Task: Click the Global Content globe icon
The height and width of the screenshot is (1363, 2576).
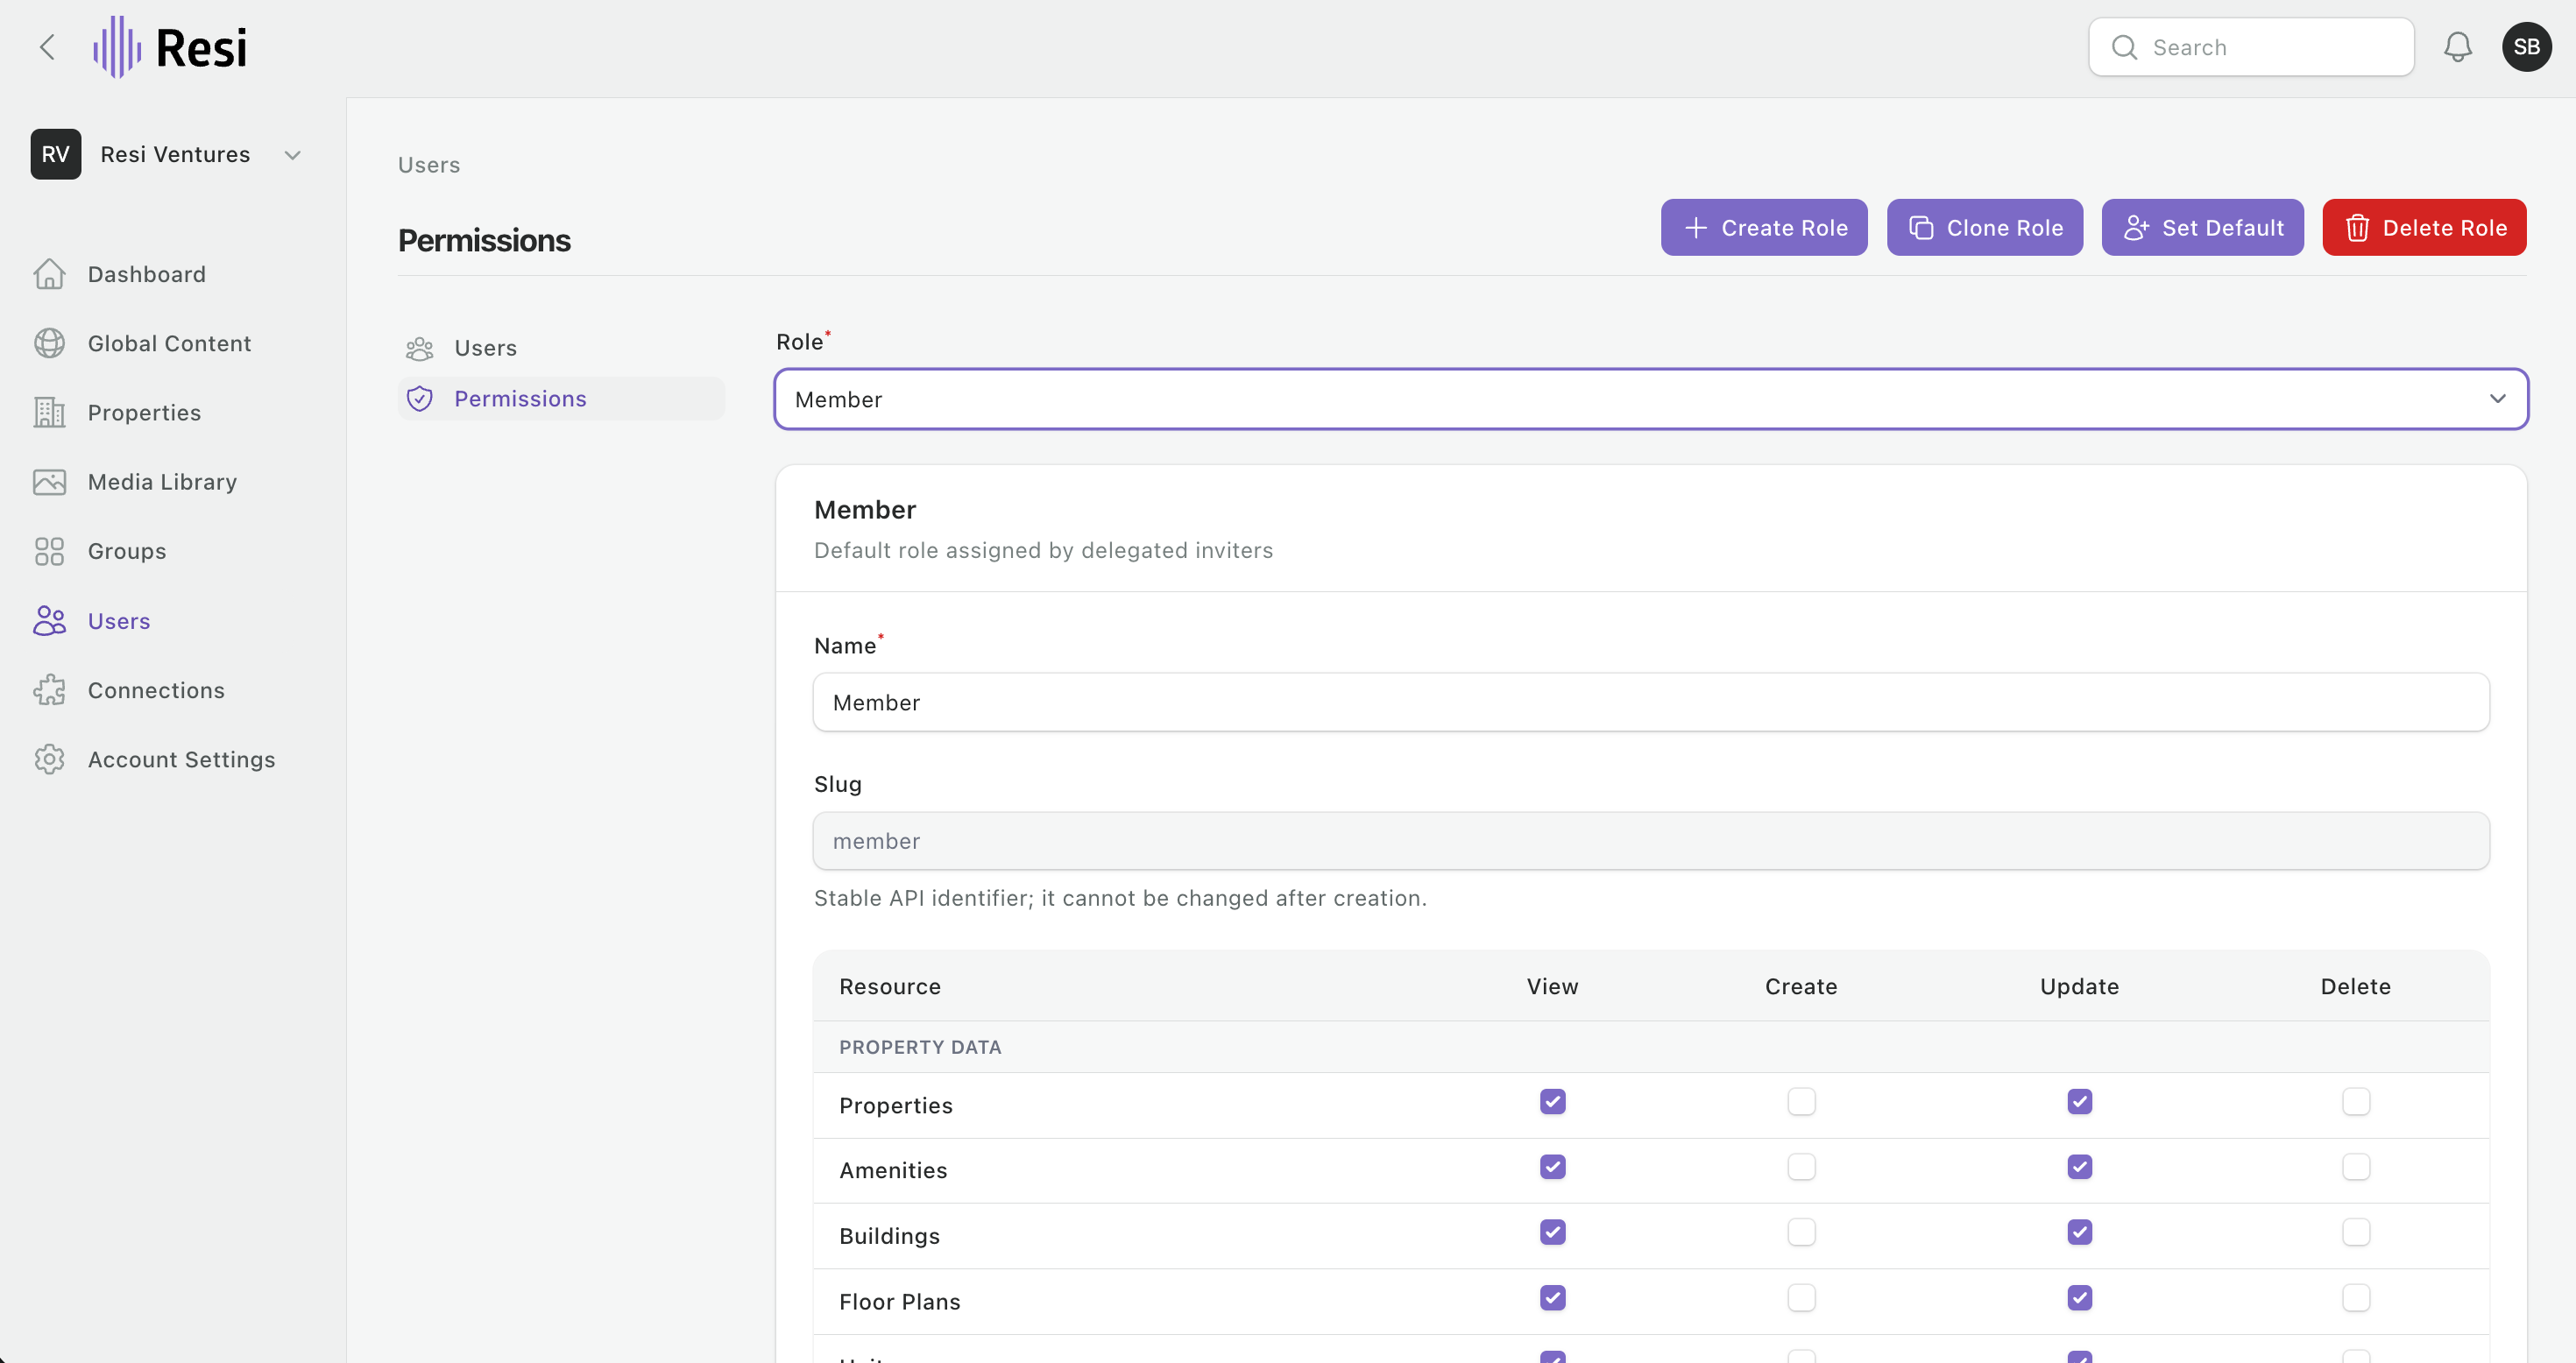Action: 49,343
